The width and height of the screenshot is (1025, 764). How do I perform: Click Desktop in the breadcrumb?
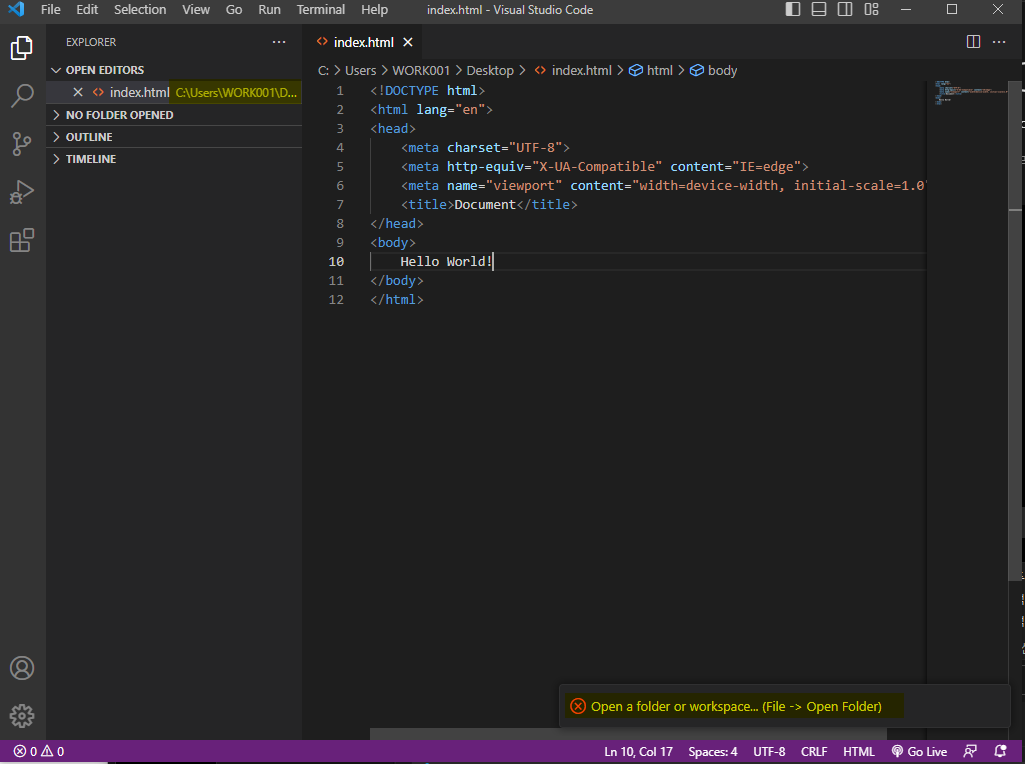point(490,70)
